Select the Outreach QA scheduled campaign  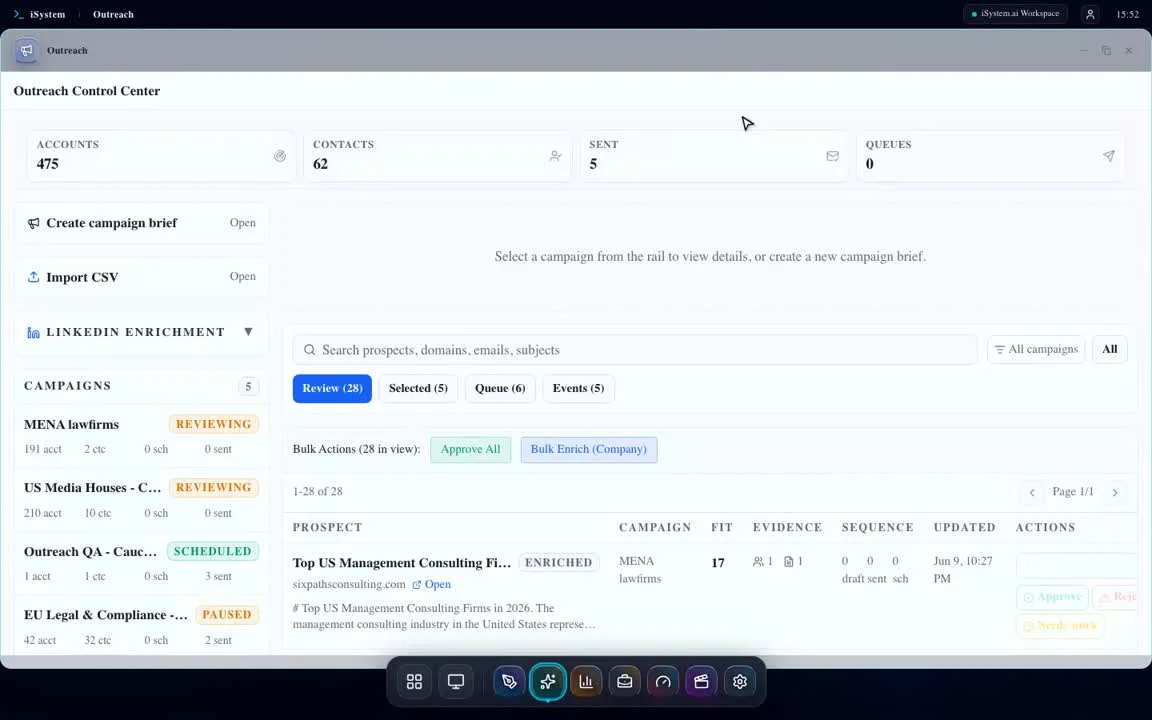pos(141,564)
